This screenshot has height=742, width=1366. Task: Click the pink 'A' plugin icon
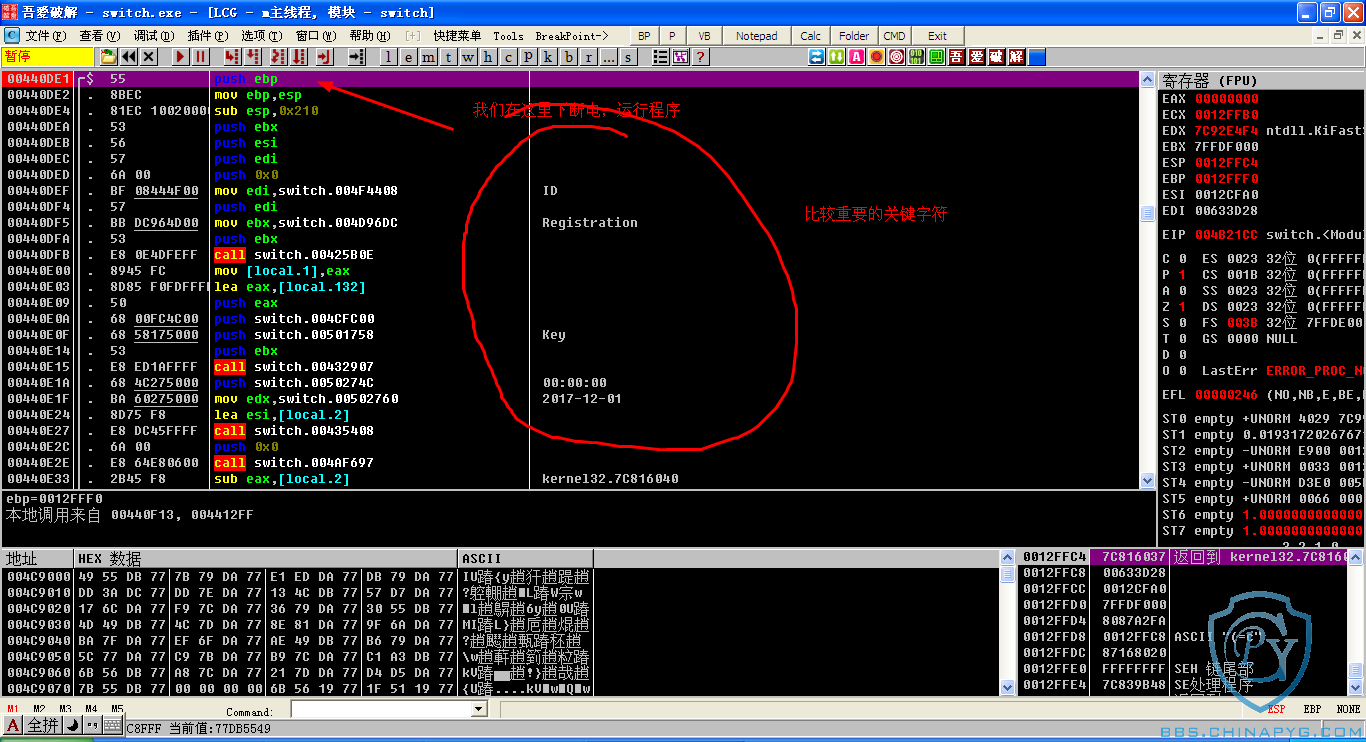tap(856, 57)
